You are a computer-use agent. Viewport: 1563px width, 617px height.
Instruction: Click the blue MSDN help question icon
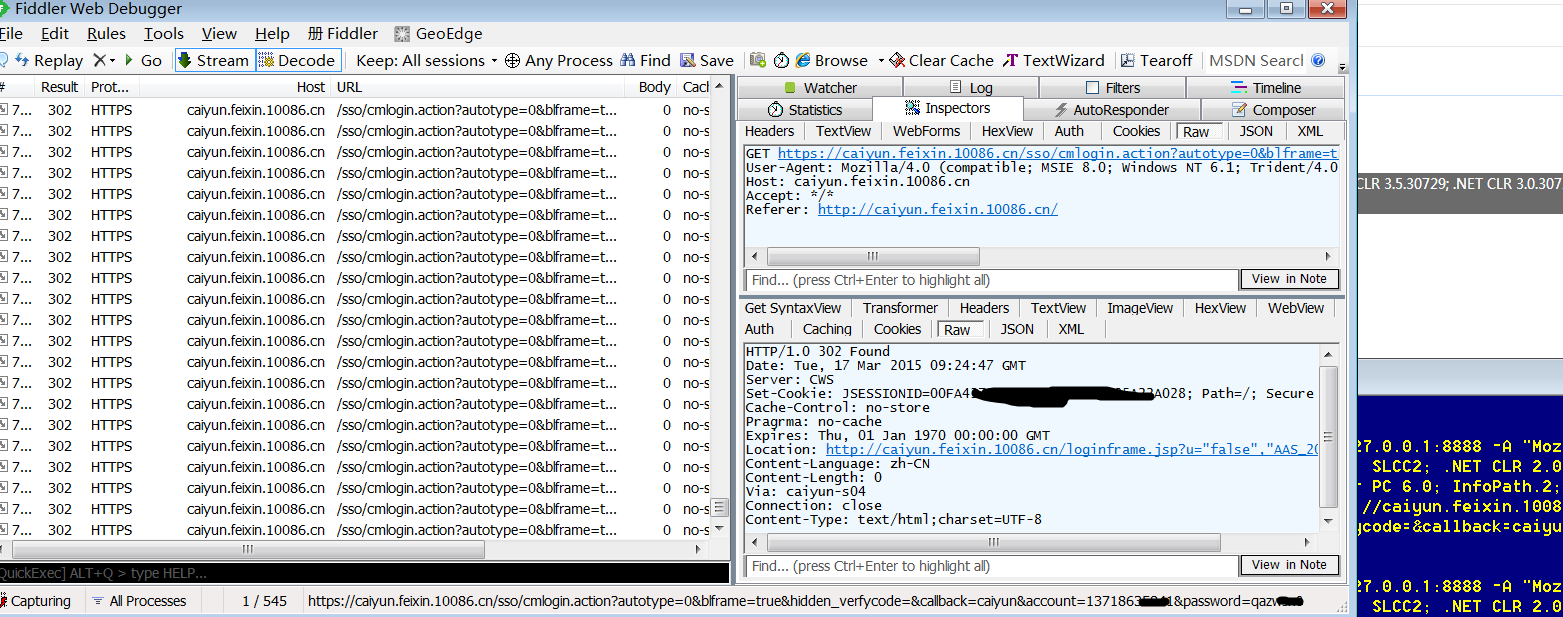1318,60
